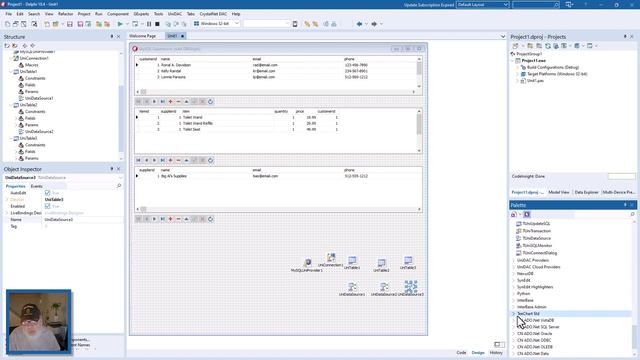
Task: Click the Save floppy-disk icon in toolbar
Action: click(x=70, y=24)
